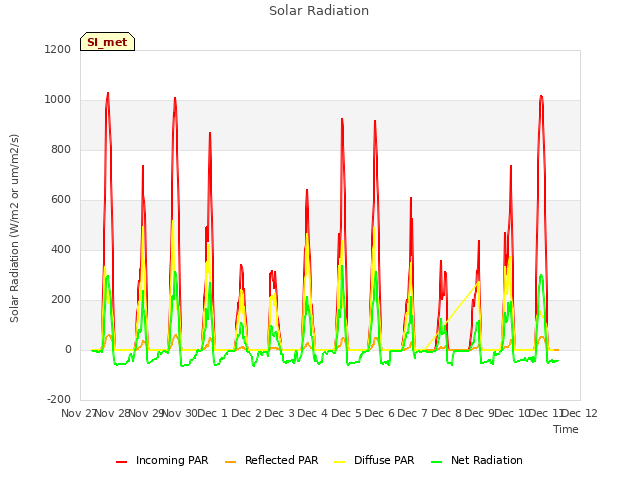
Task: Toggle the Incoming PAR legend entry
Action: click(x=162, y=460)
